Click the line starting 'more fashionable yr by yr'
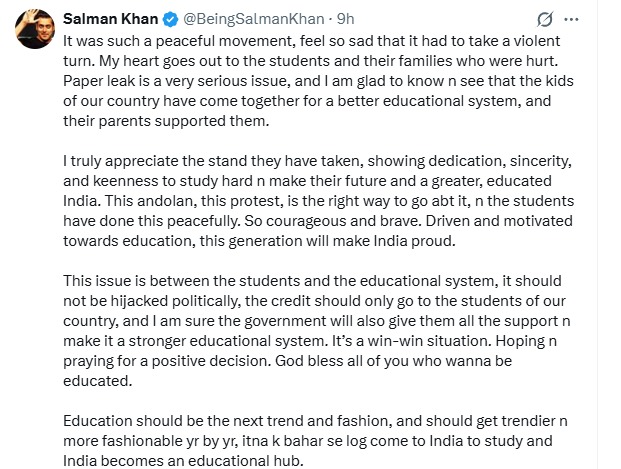621x469 pixels. point(307,441)
